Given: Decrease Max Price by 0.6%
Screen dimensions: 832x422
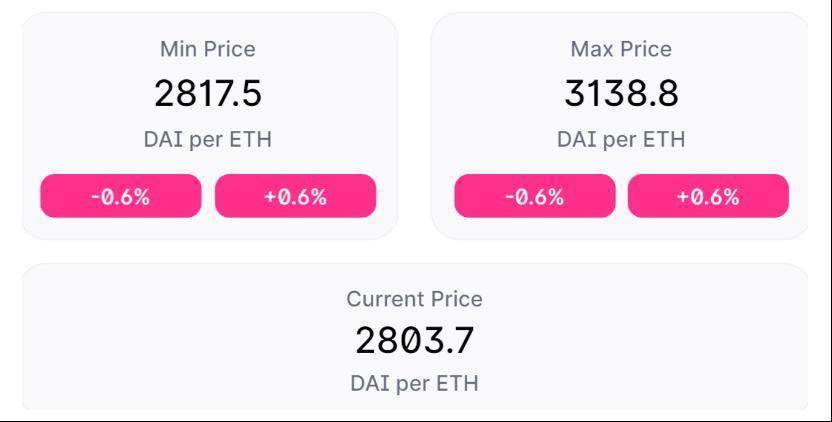Looking at the screenshot, I should (534, 196).
